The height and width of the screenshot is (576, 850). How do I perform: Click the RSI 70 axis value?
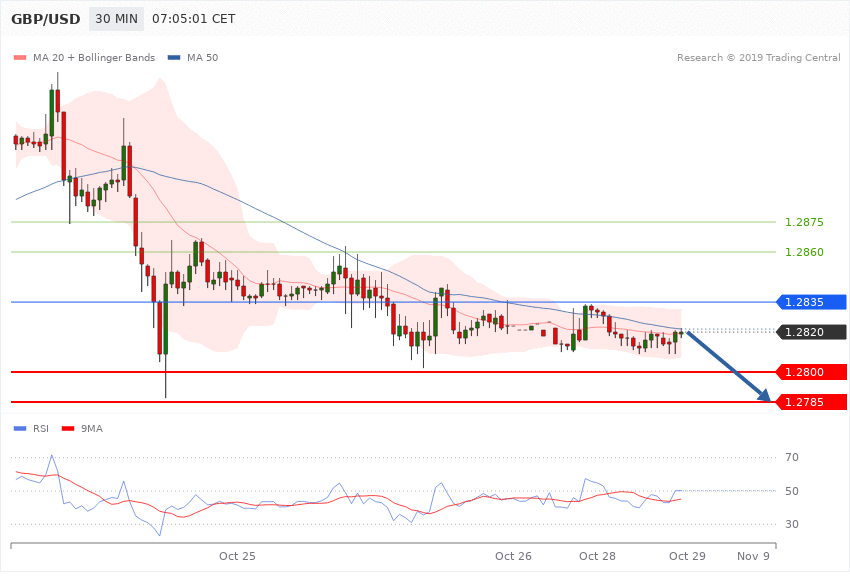click(x=791, y=457)
